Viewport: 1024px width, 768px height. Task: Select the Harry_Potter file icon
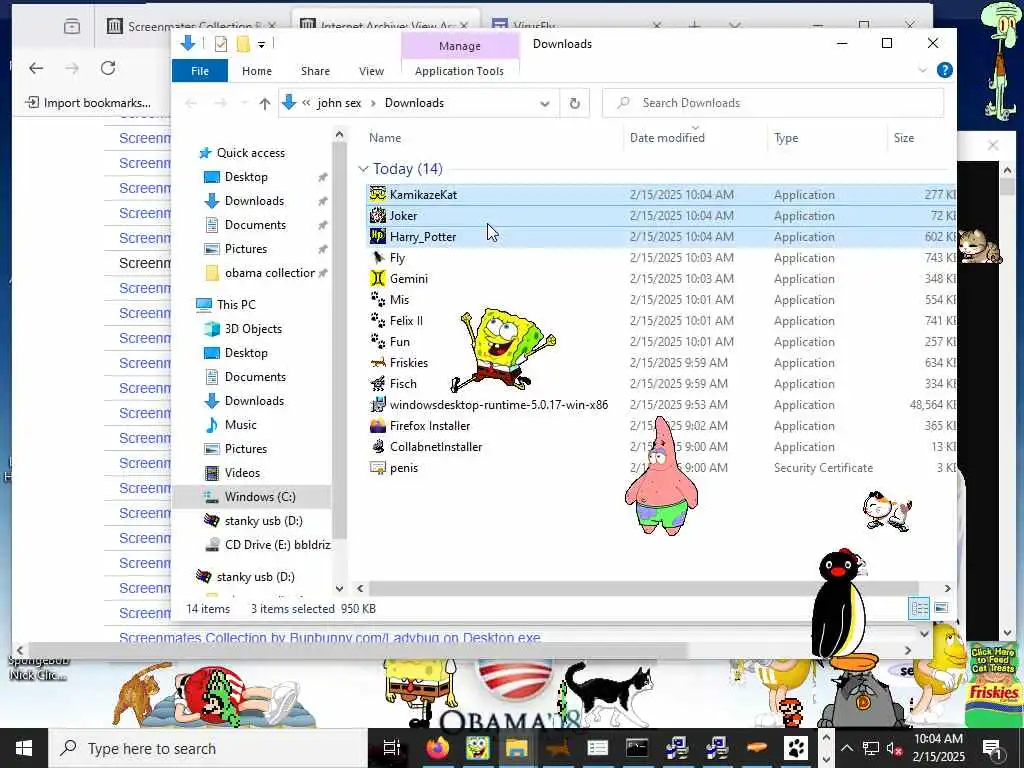377,236
